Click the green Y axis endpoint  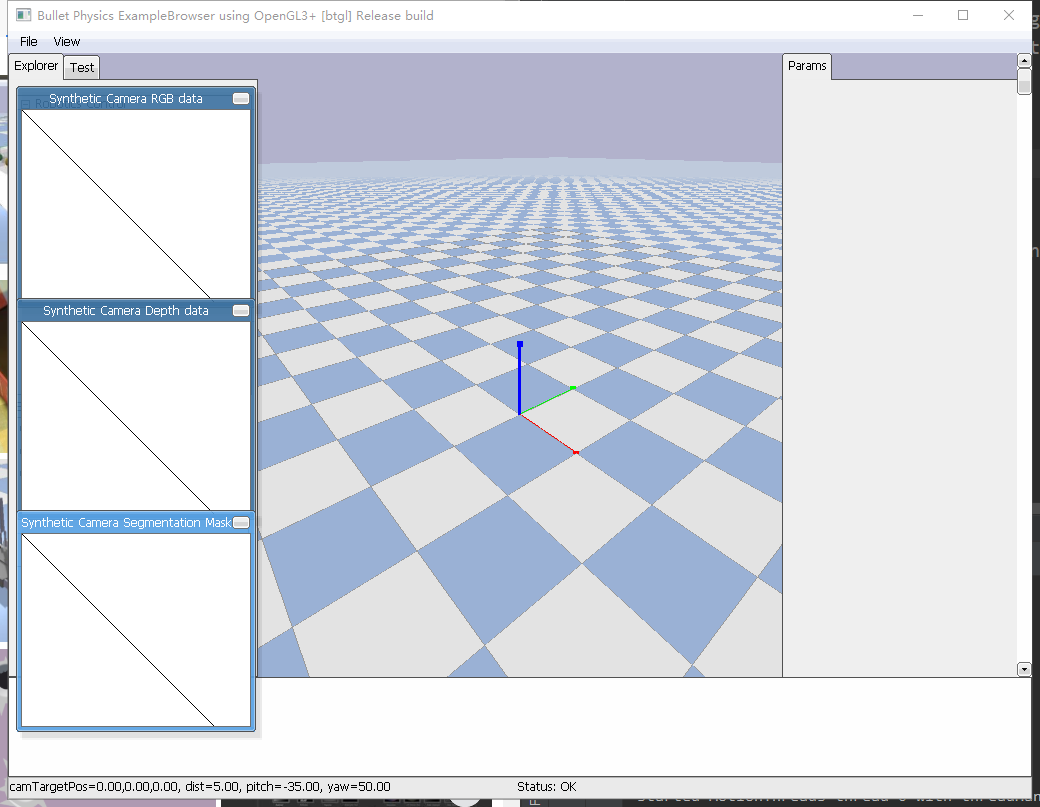tap(573, 388)
